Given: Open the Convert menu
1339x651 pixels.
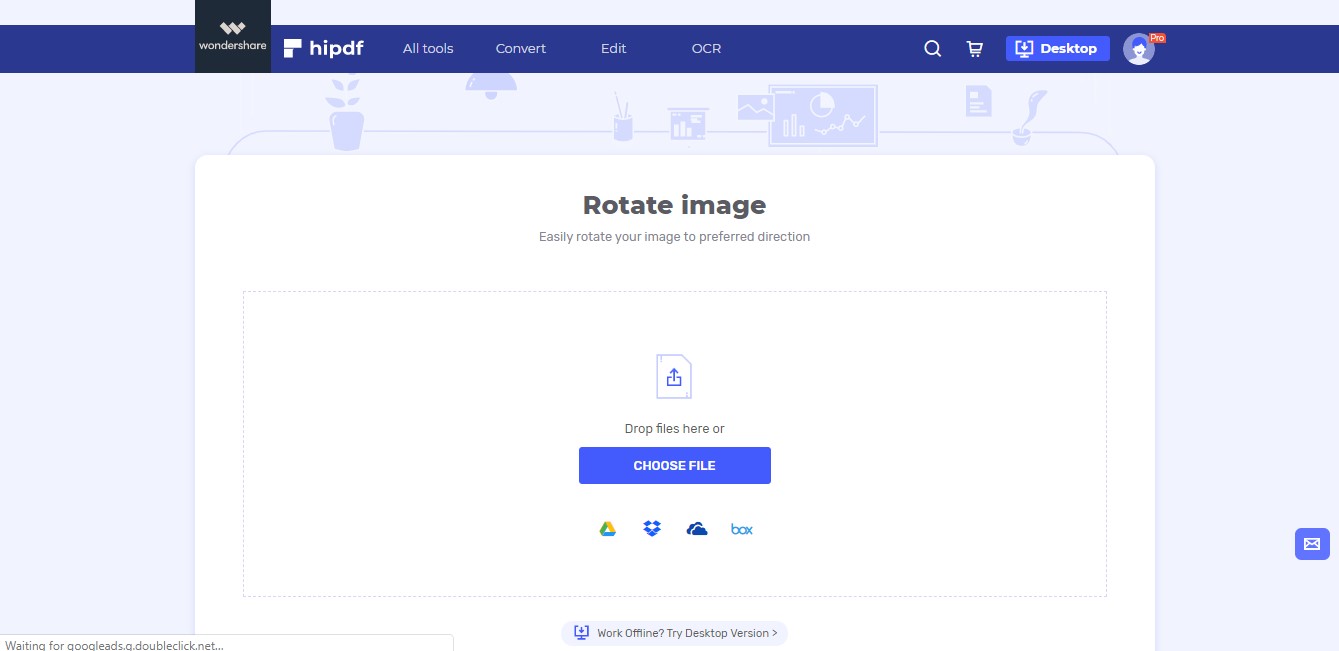Looking at the screenshot, I should point(521,48).
